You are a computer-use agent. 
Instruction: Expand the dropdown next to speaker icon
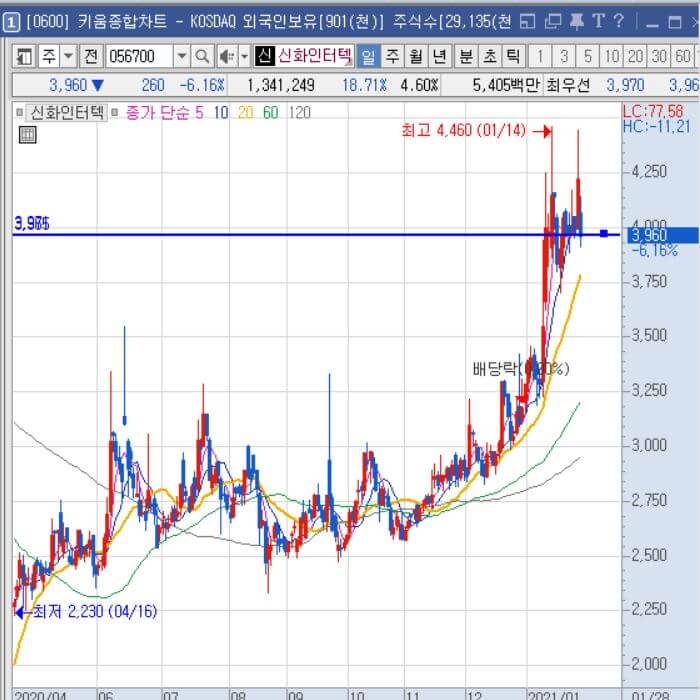coord(244,56)
